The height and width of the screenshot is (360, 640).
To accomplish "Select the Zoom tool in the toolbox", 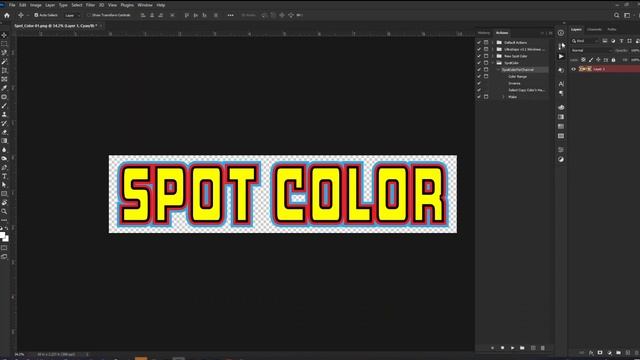I will point(4,211).
